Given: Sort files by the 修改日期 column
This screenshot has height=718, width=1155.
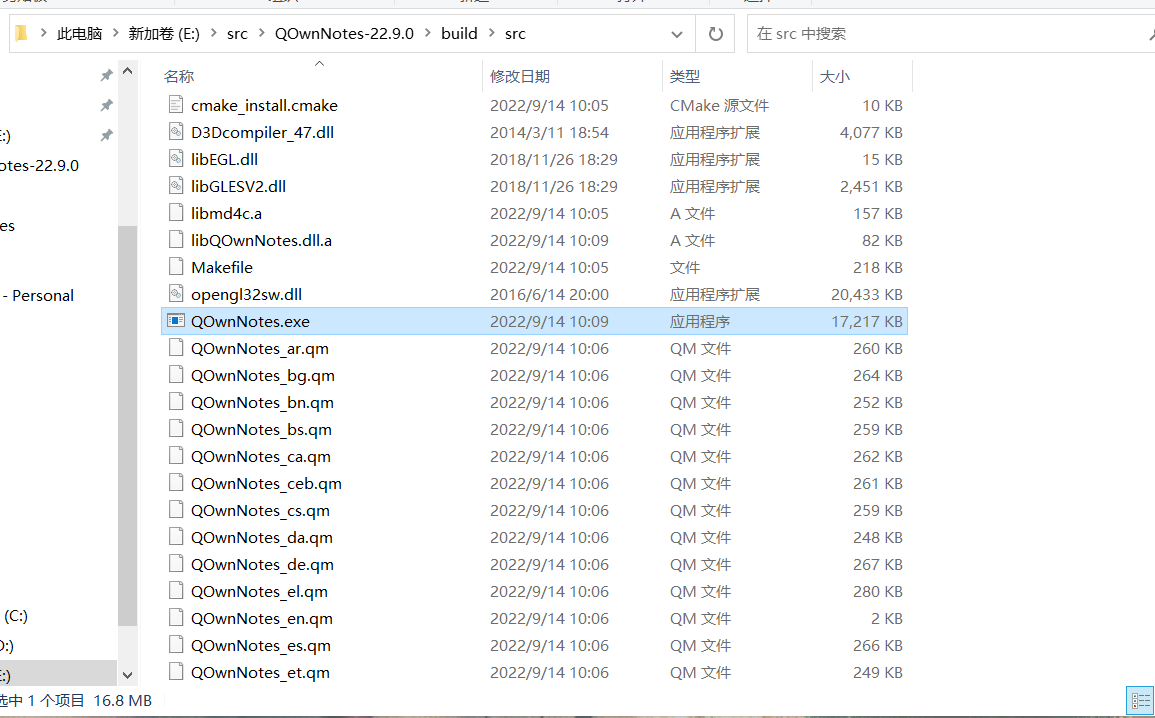Looking at the screenshot, I should point(520,76).
